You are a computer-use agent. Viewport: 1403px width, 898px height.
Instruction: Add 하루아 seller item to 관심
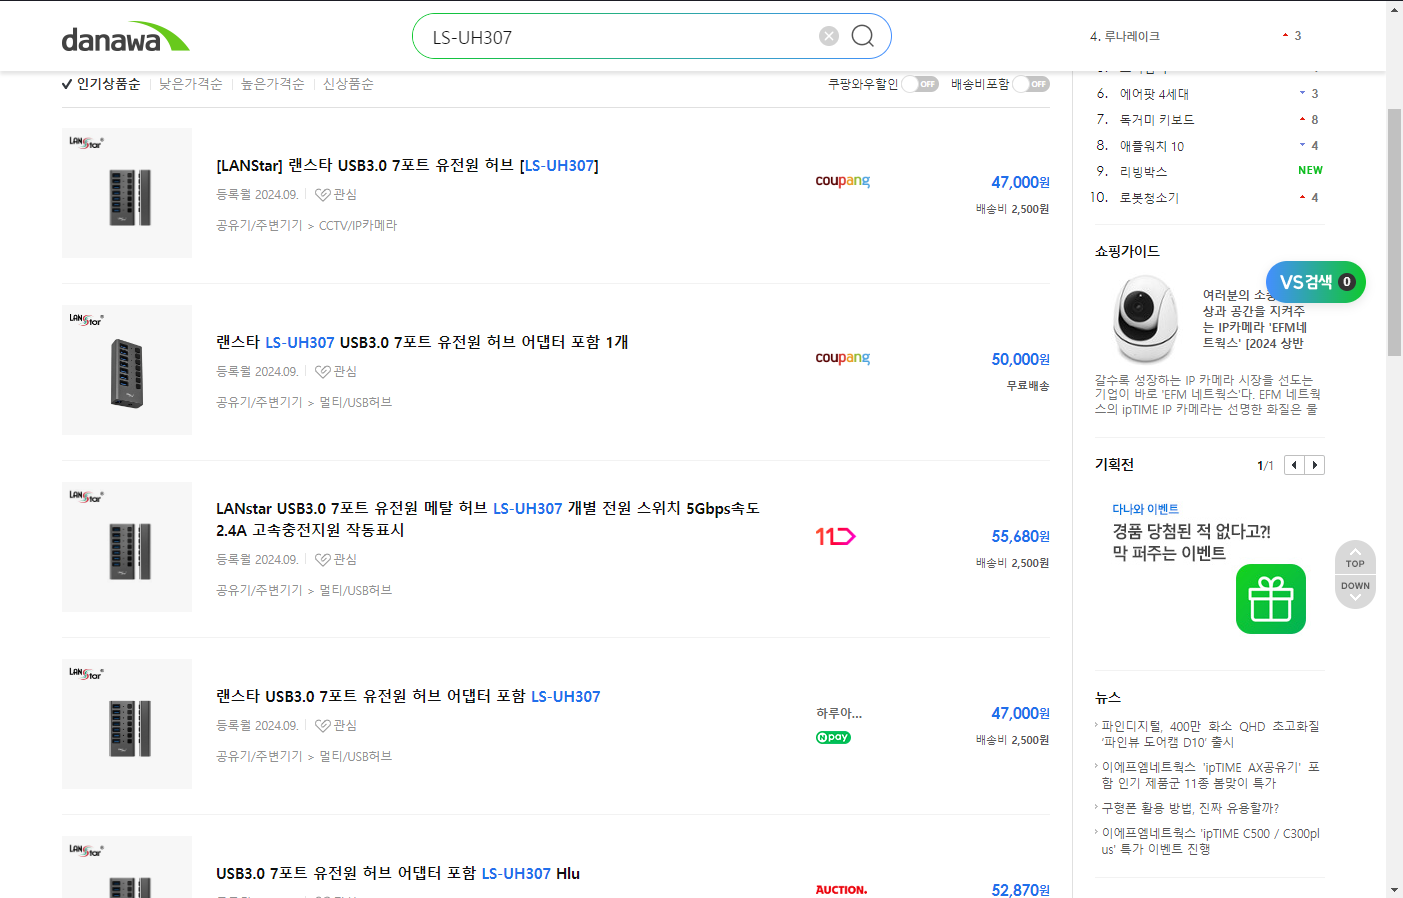pyautogui.click(x=336, y=725)
